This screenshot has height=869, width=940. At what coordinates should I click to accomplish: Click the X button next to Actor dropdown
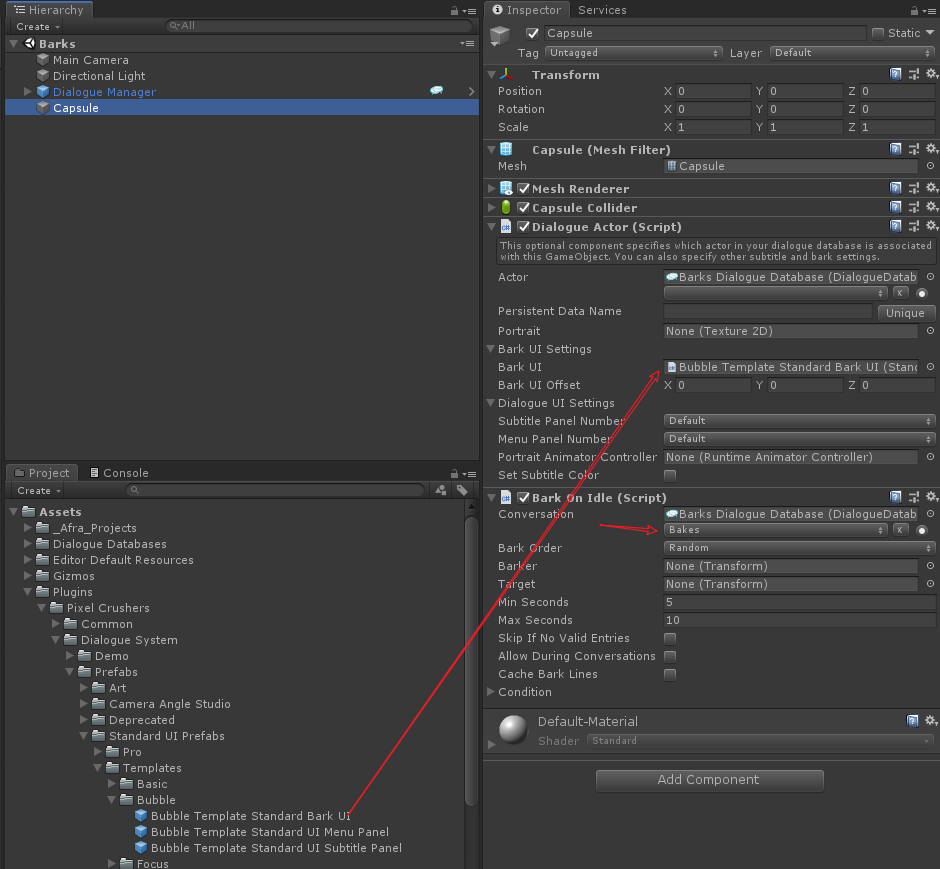(x=899, y=293)
